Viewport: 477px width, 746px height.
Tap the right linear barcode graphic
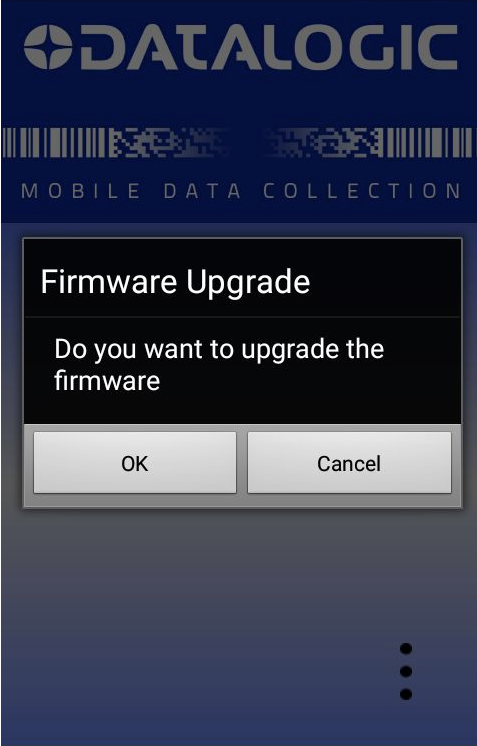coord(428,142)
